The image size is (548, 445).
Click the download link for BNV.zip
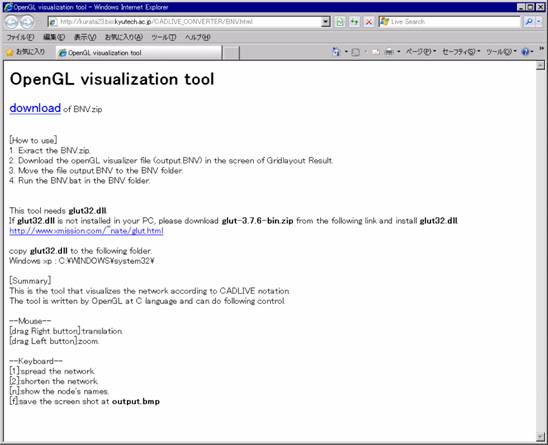[35, 108]
